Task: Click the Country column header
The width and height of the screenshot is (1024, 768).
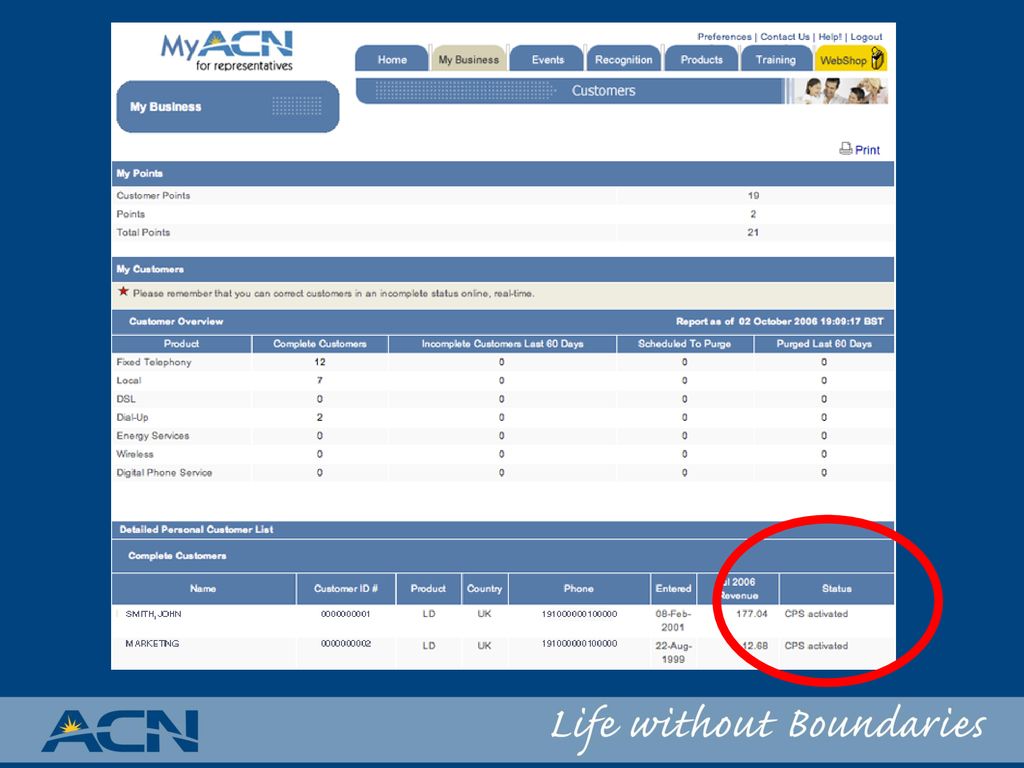Action: pyautogui.click(x=484, y=588)
